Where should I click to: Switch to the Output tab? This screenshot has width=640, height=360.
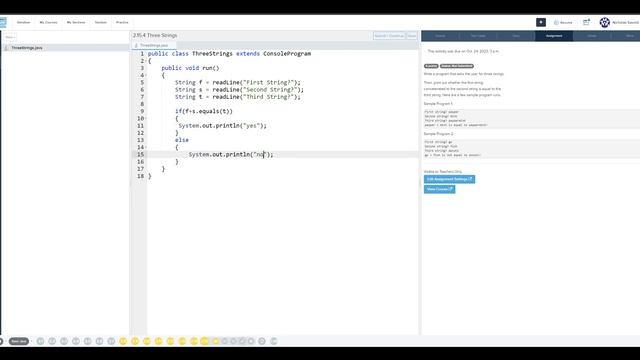click(440, 36)
